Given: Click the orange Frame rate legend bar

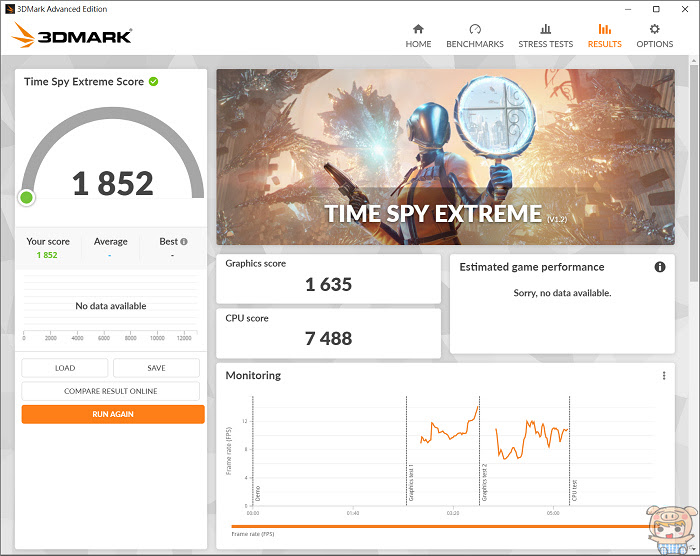Looking at the screenshot, I should pos(442,527).
